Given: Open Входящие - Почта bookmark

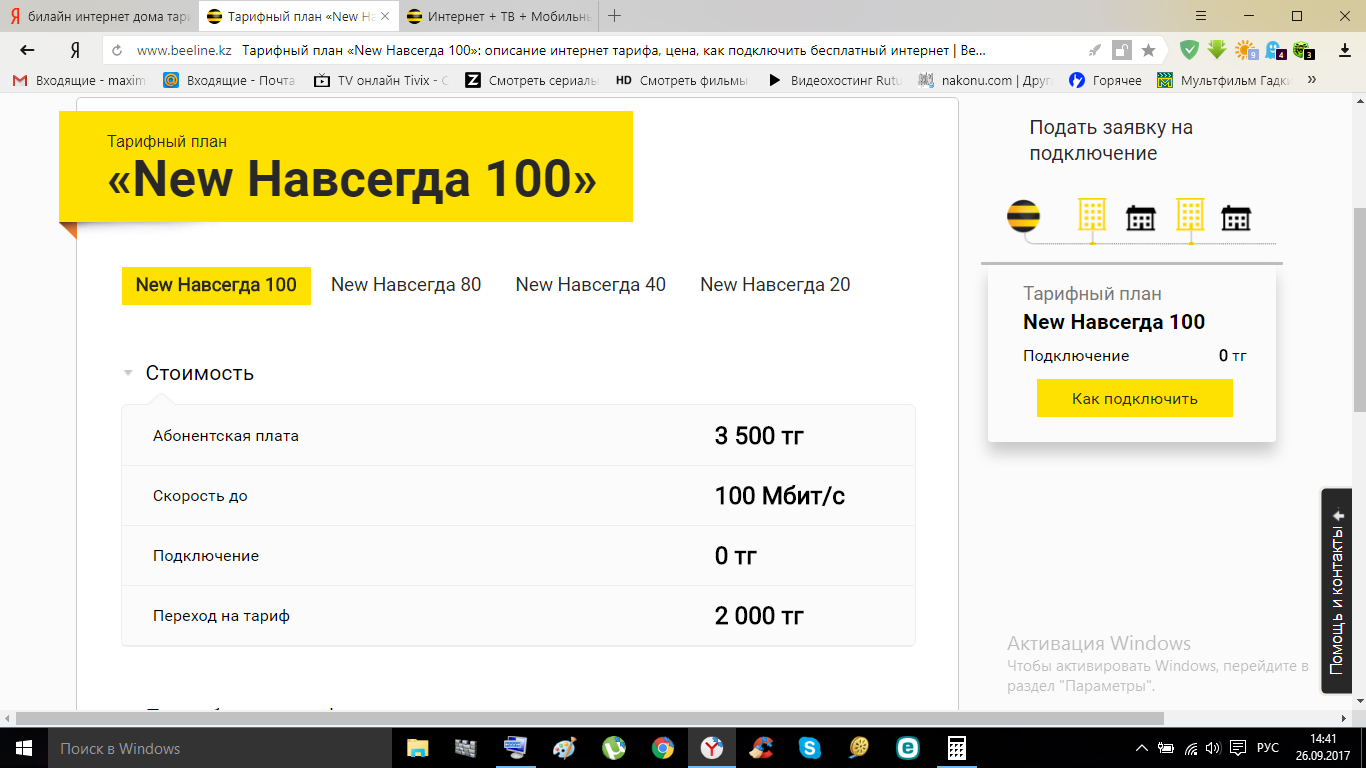Looking at the screenshot, I should point(229,80).
